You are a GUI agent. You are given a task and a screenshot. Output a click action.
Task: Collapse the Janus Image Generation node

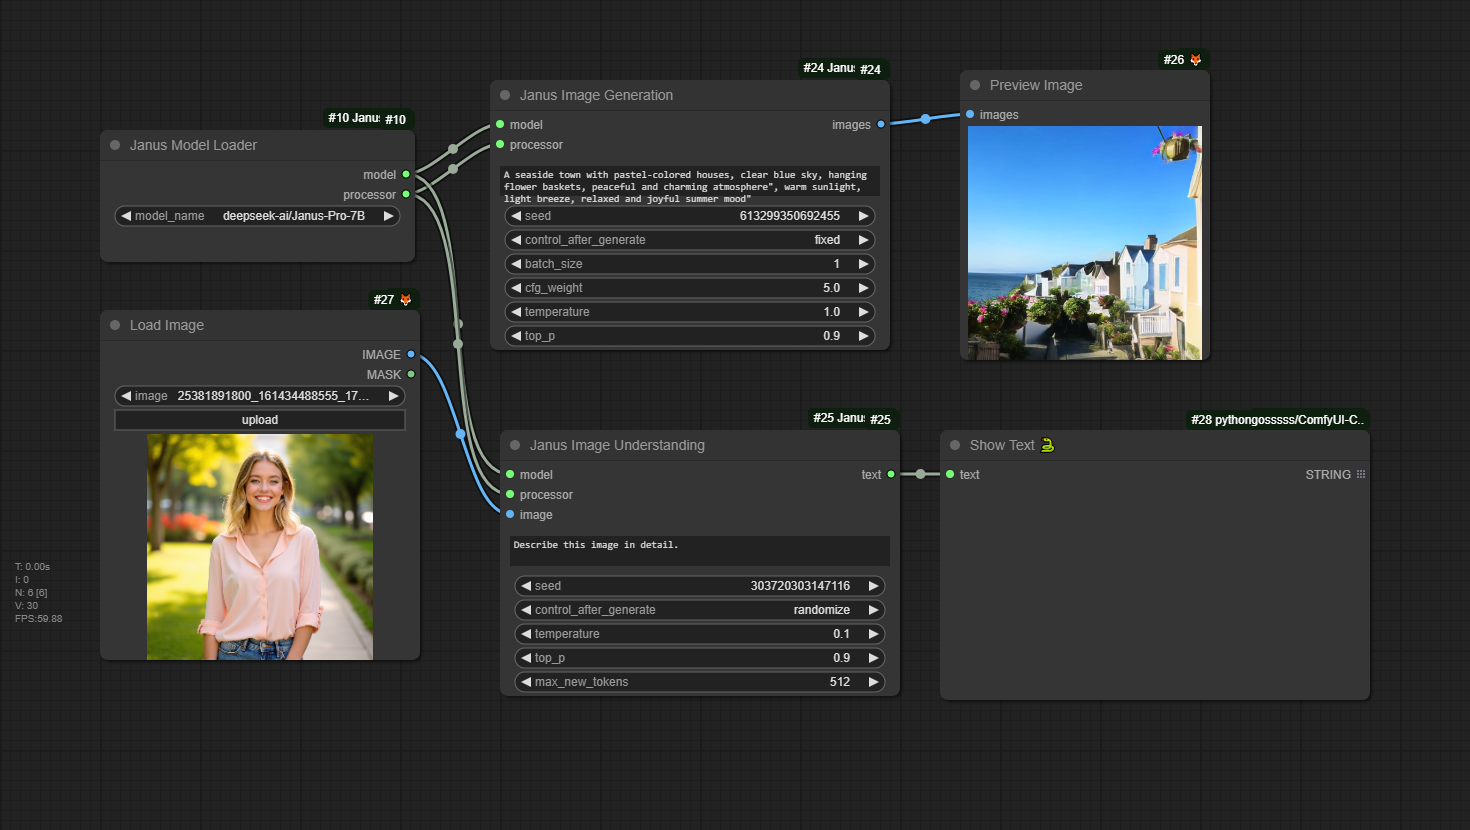(x=505, y=95)
